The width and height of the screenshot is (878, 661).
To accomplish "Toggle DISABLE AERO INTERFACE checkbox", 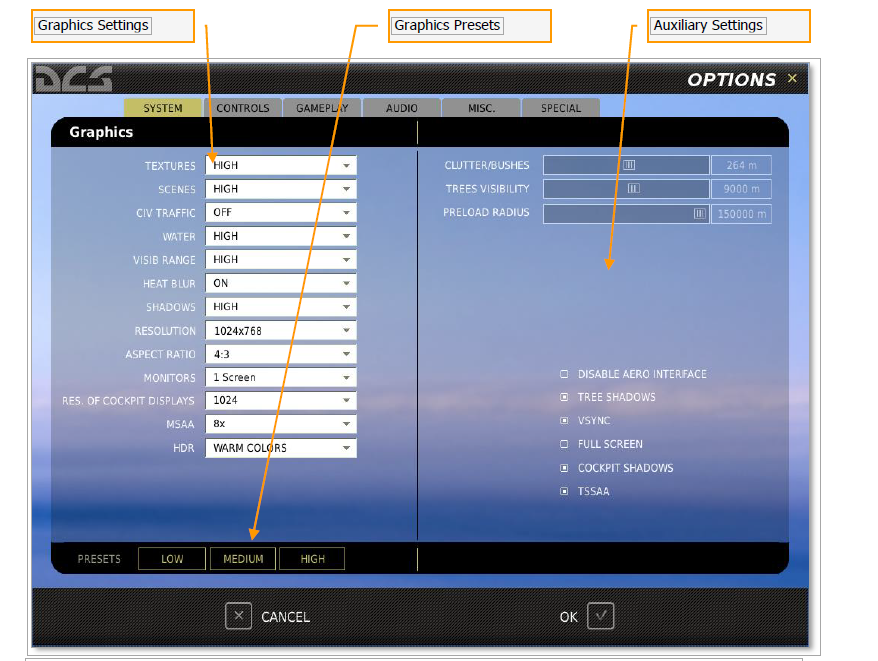I will 564,374.
